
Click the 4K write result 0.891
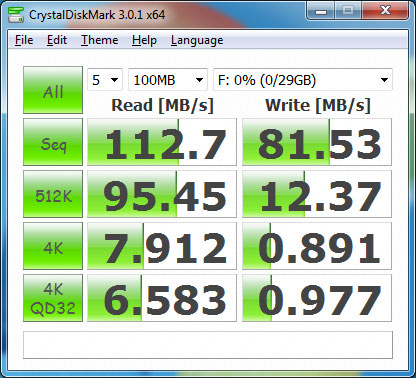pyautogui.click(x=317, y=246)
